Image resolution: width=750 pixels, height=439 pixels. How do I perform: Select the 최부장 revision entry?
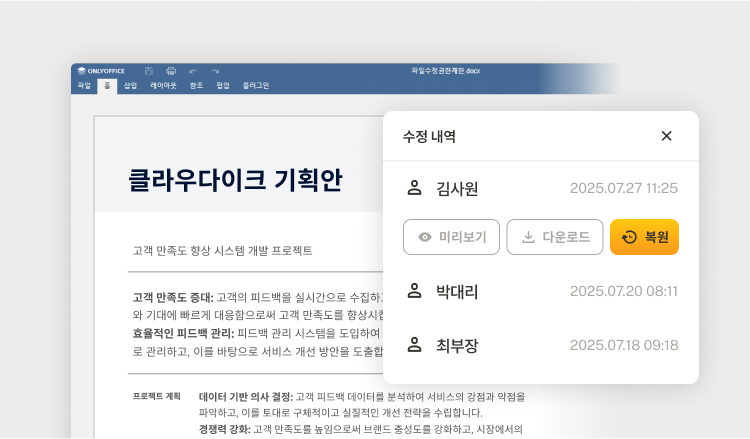point(541,345)
